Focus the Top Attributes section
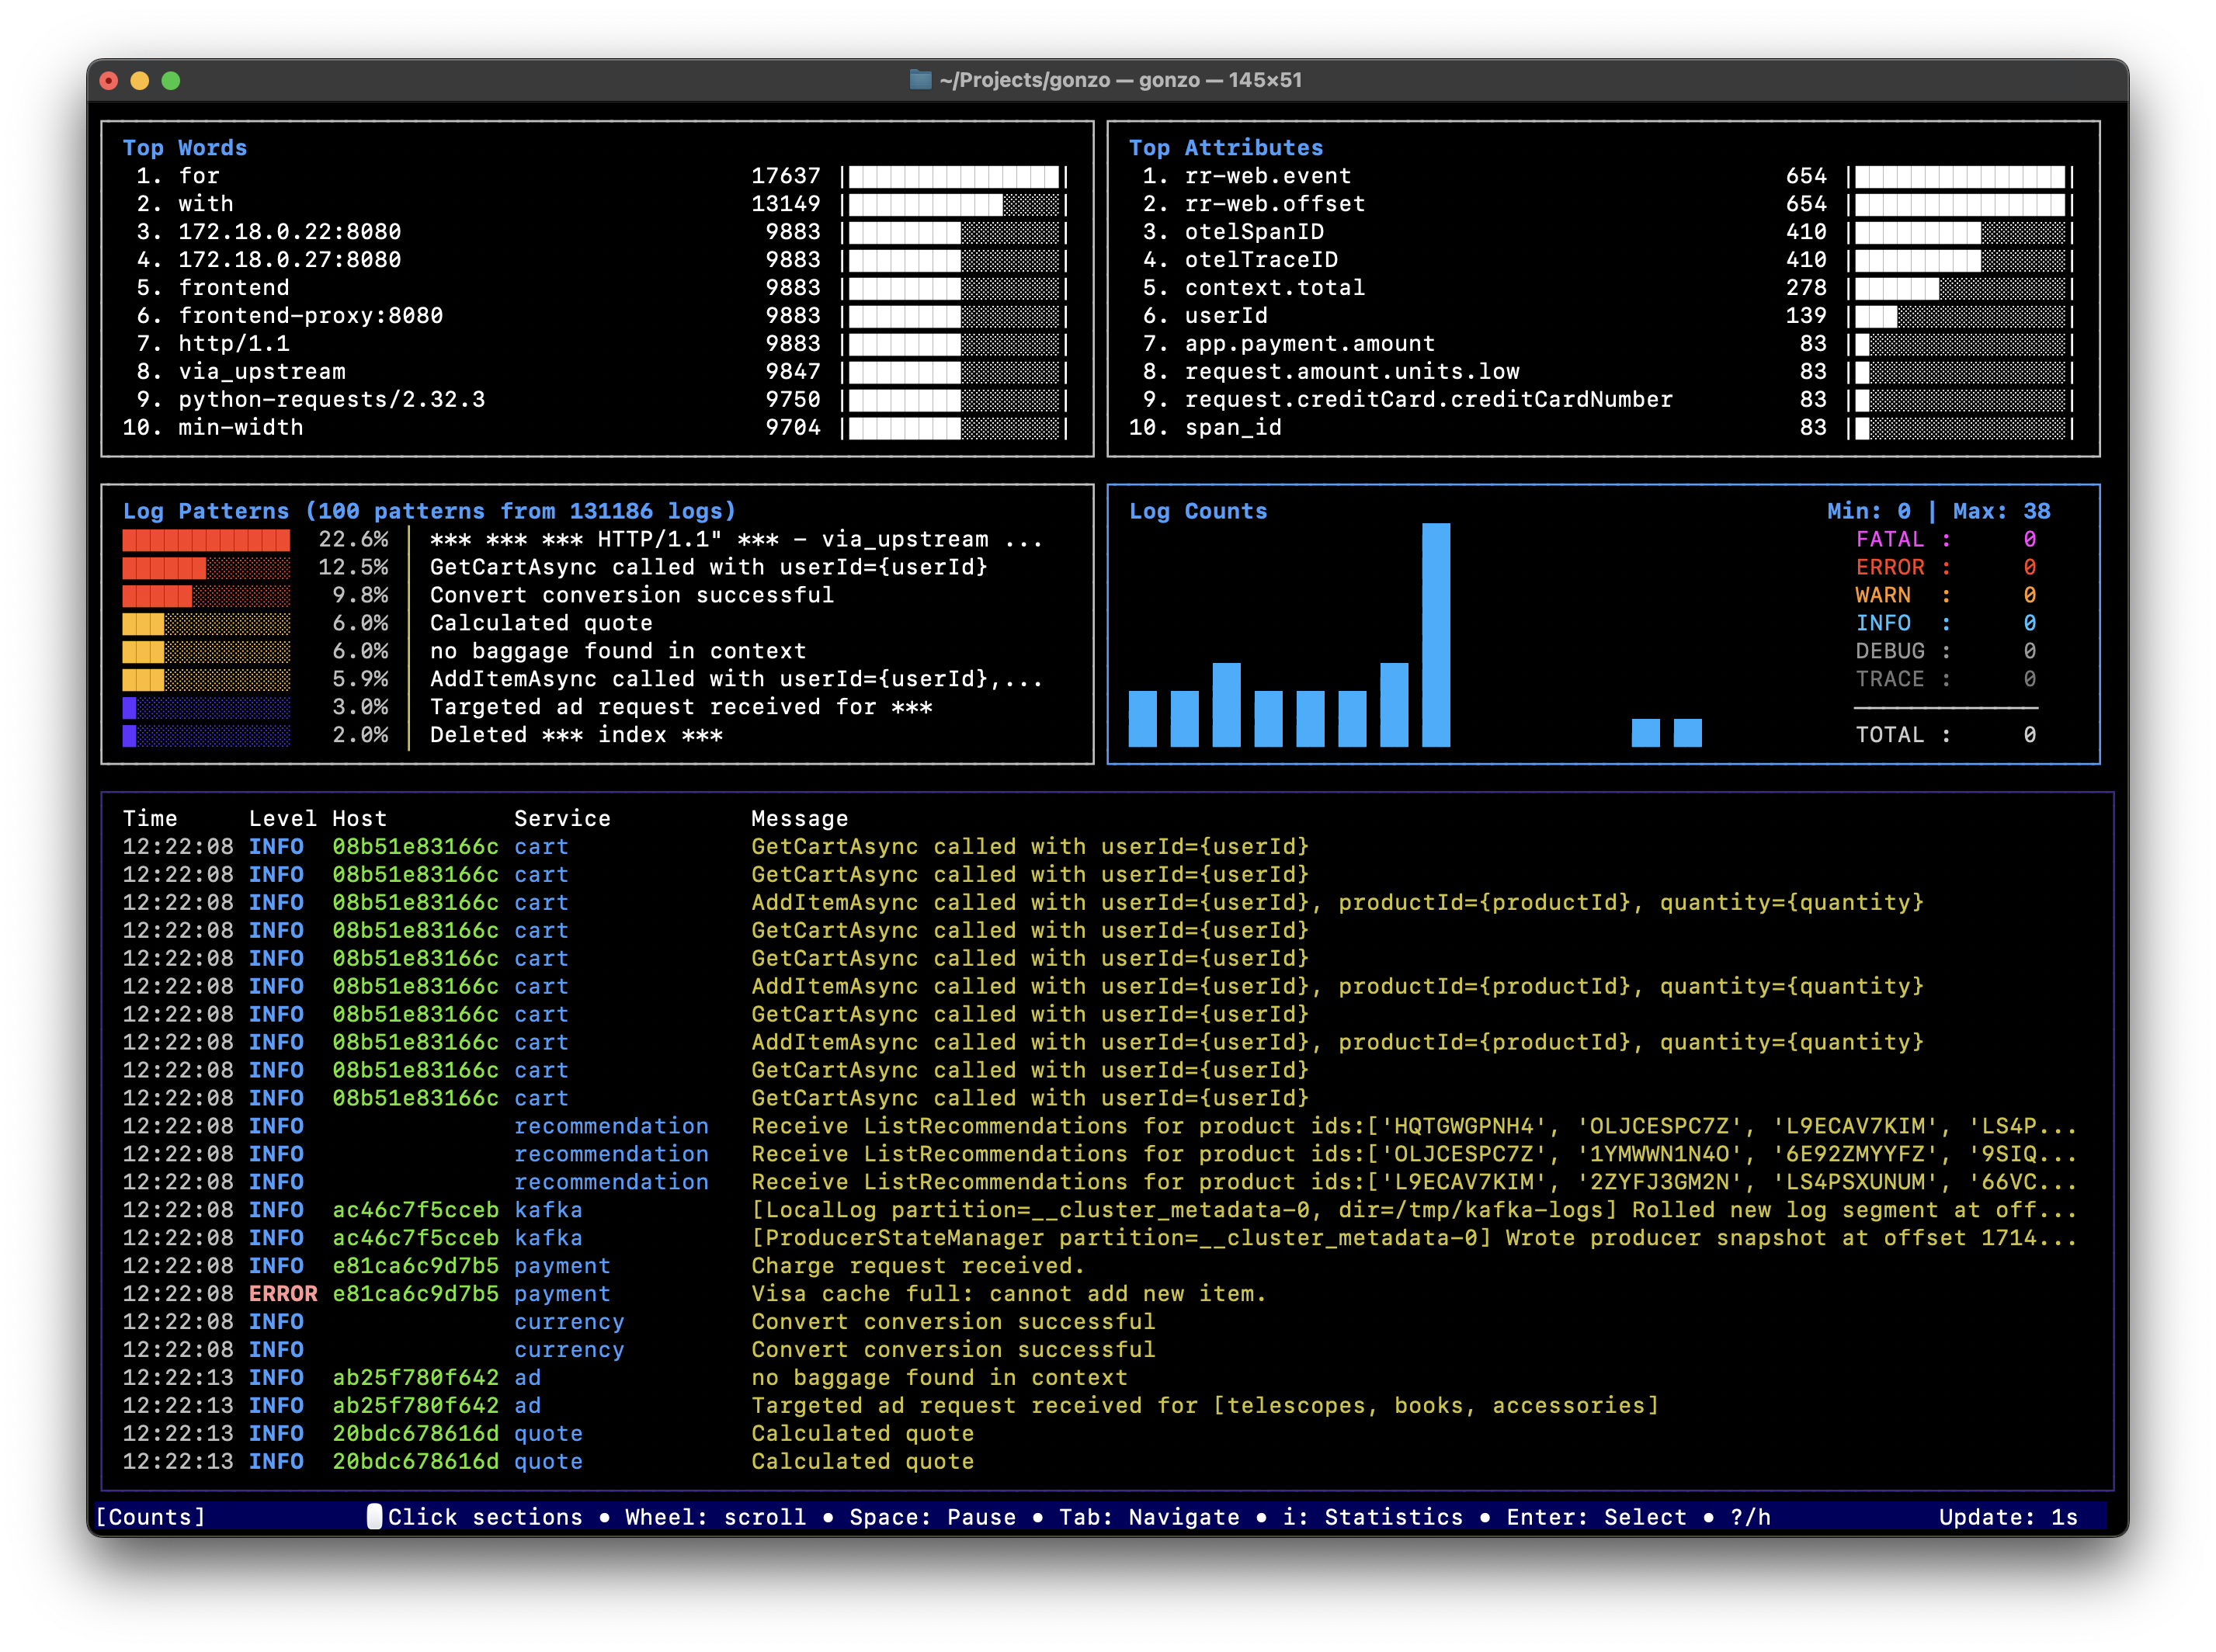The image size is (2216, 1652). pos(1226,147)
